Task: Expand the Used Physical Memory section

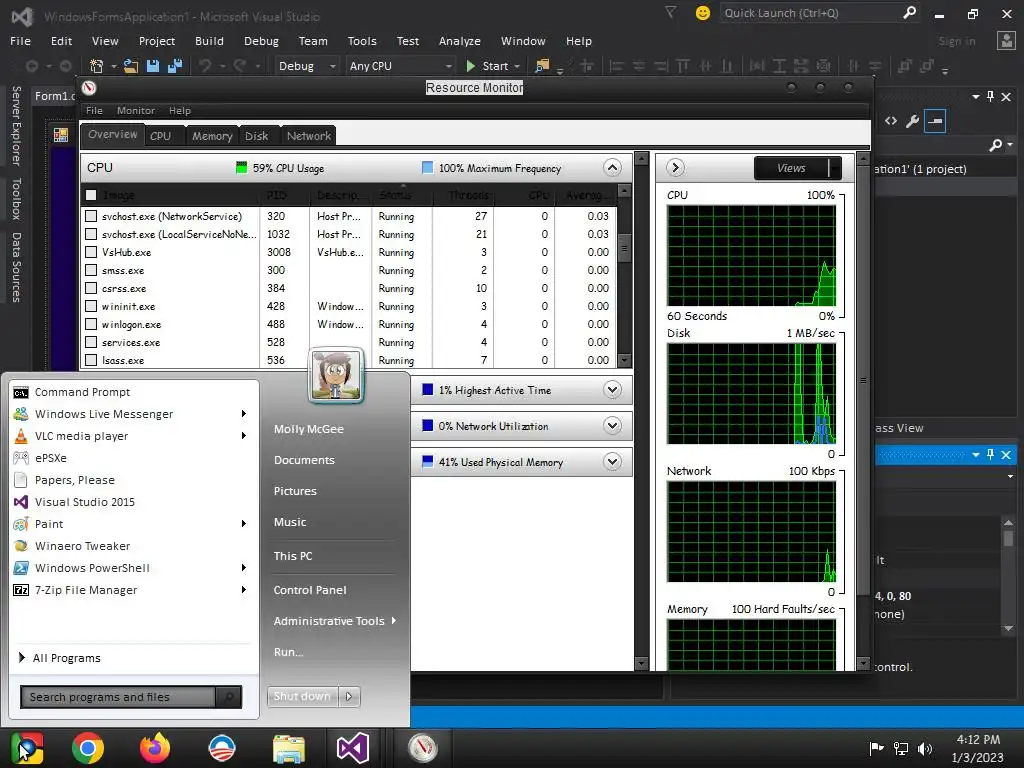Action: point(612,462)
